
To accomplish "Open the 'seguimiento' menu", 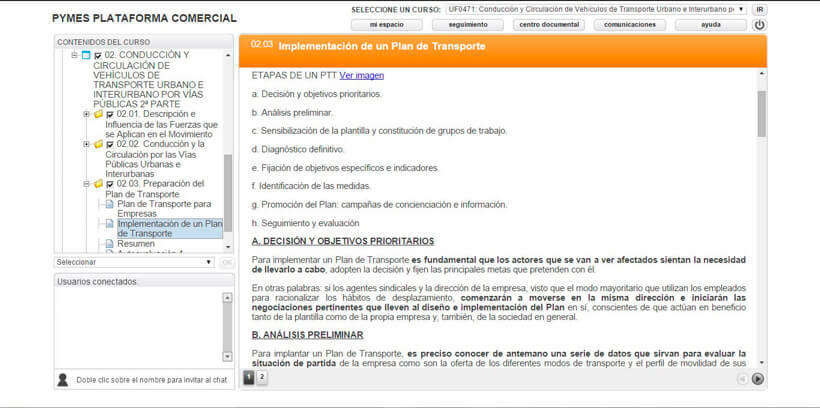I will (x=468, y=25).
